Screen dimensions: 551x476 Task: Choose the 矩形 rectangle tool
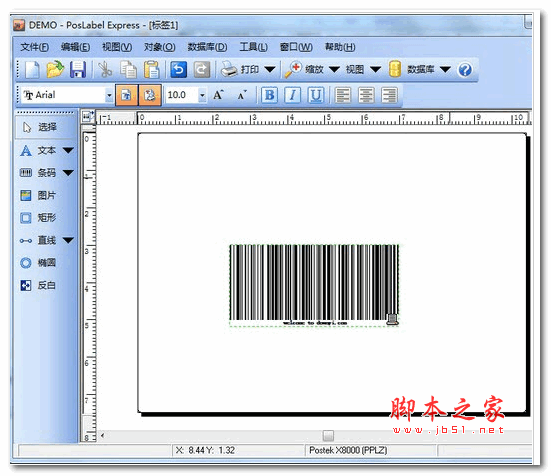pos(38,218)
